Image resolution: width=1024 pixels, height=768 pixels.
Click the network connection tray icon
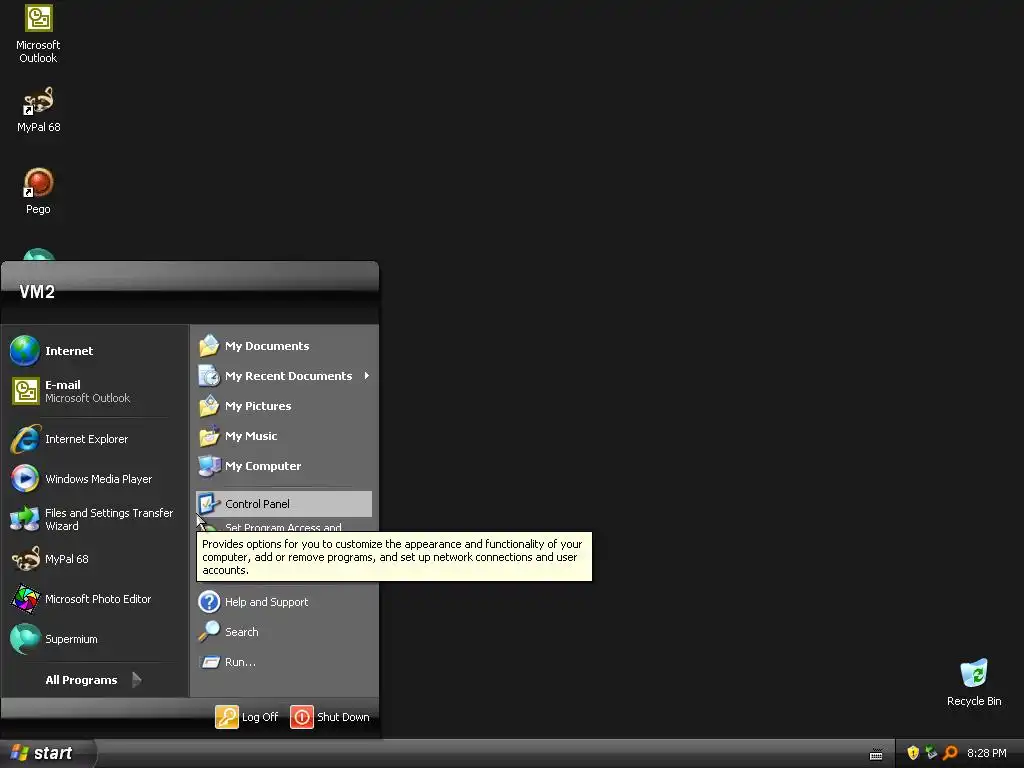pos(931,753)
